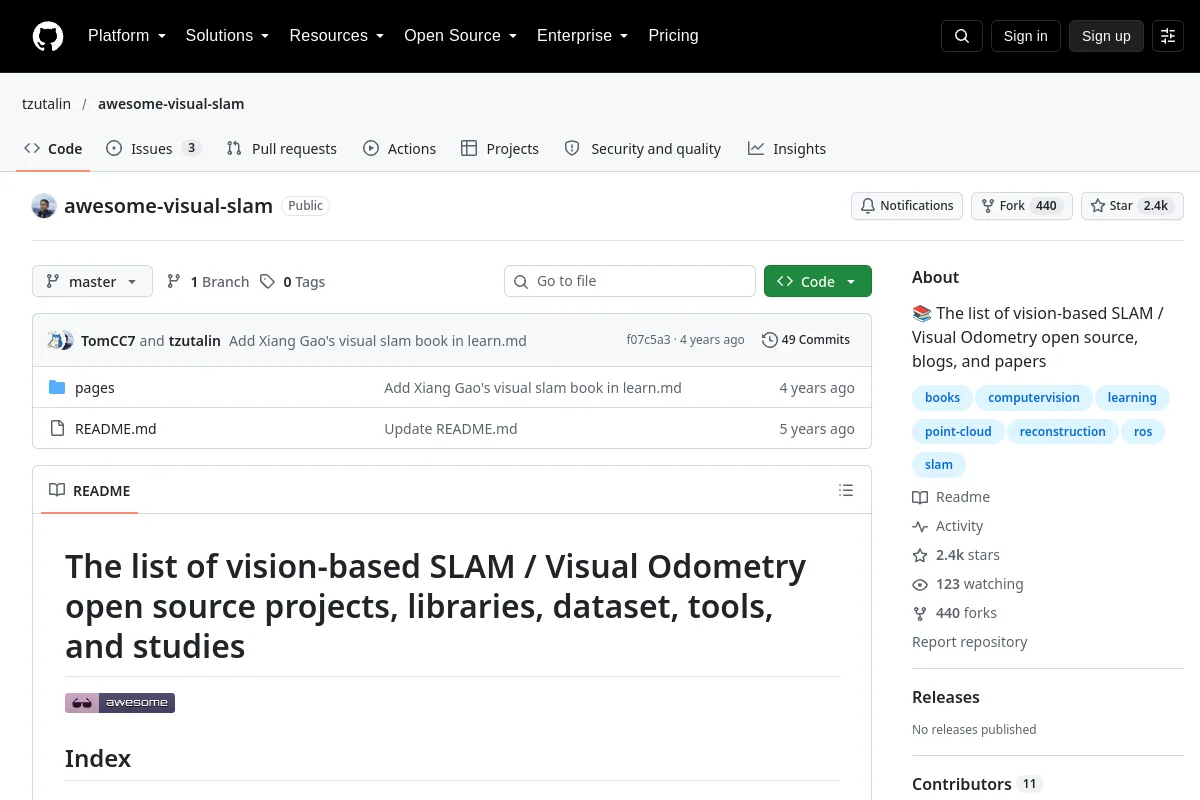Switch to the Issues tab

point(154,149)
